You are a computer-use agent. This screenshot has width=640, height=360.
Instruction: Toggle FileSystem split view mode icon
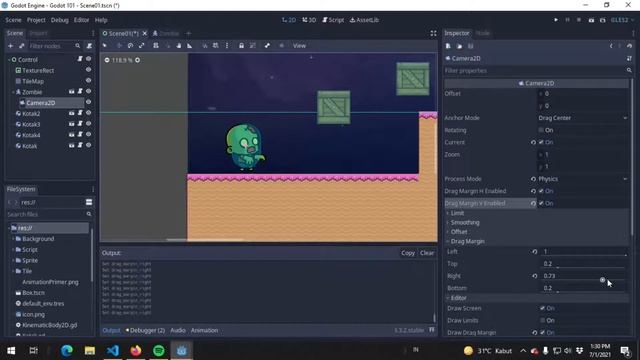click(x=89, y=202)
